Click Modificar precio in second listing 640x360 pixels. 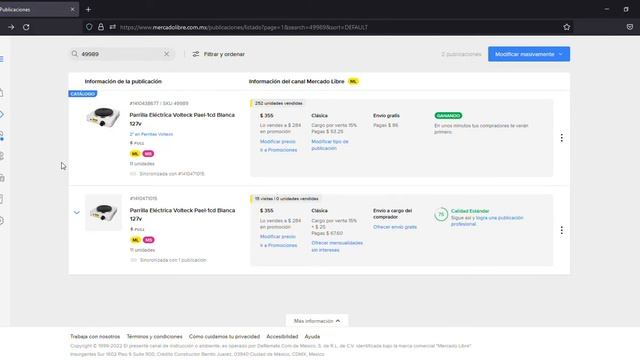point(278,236)
